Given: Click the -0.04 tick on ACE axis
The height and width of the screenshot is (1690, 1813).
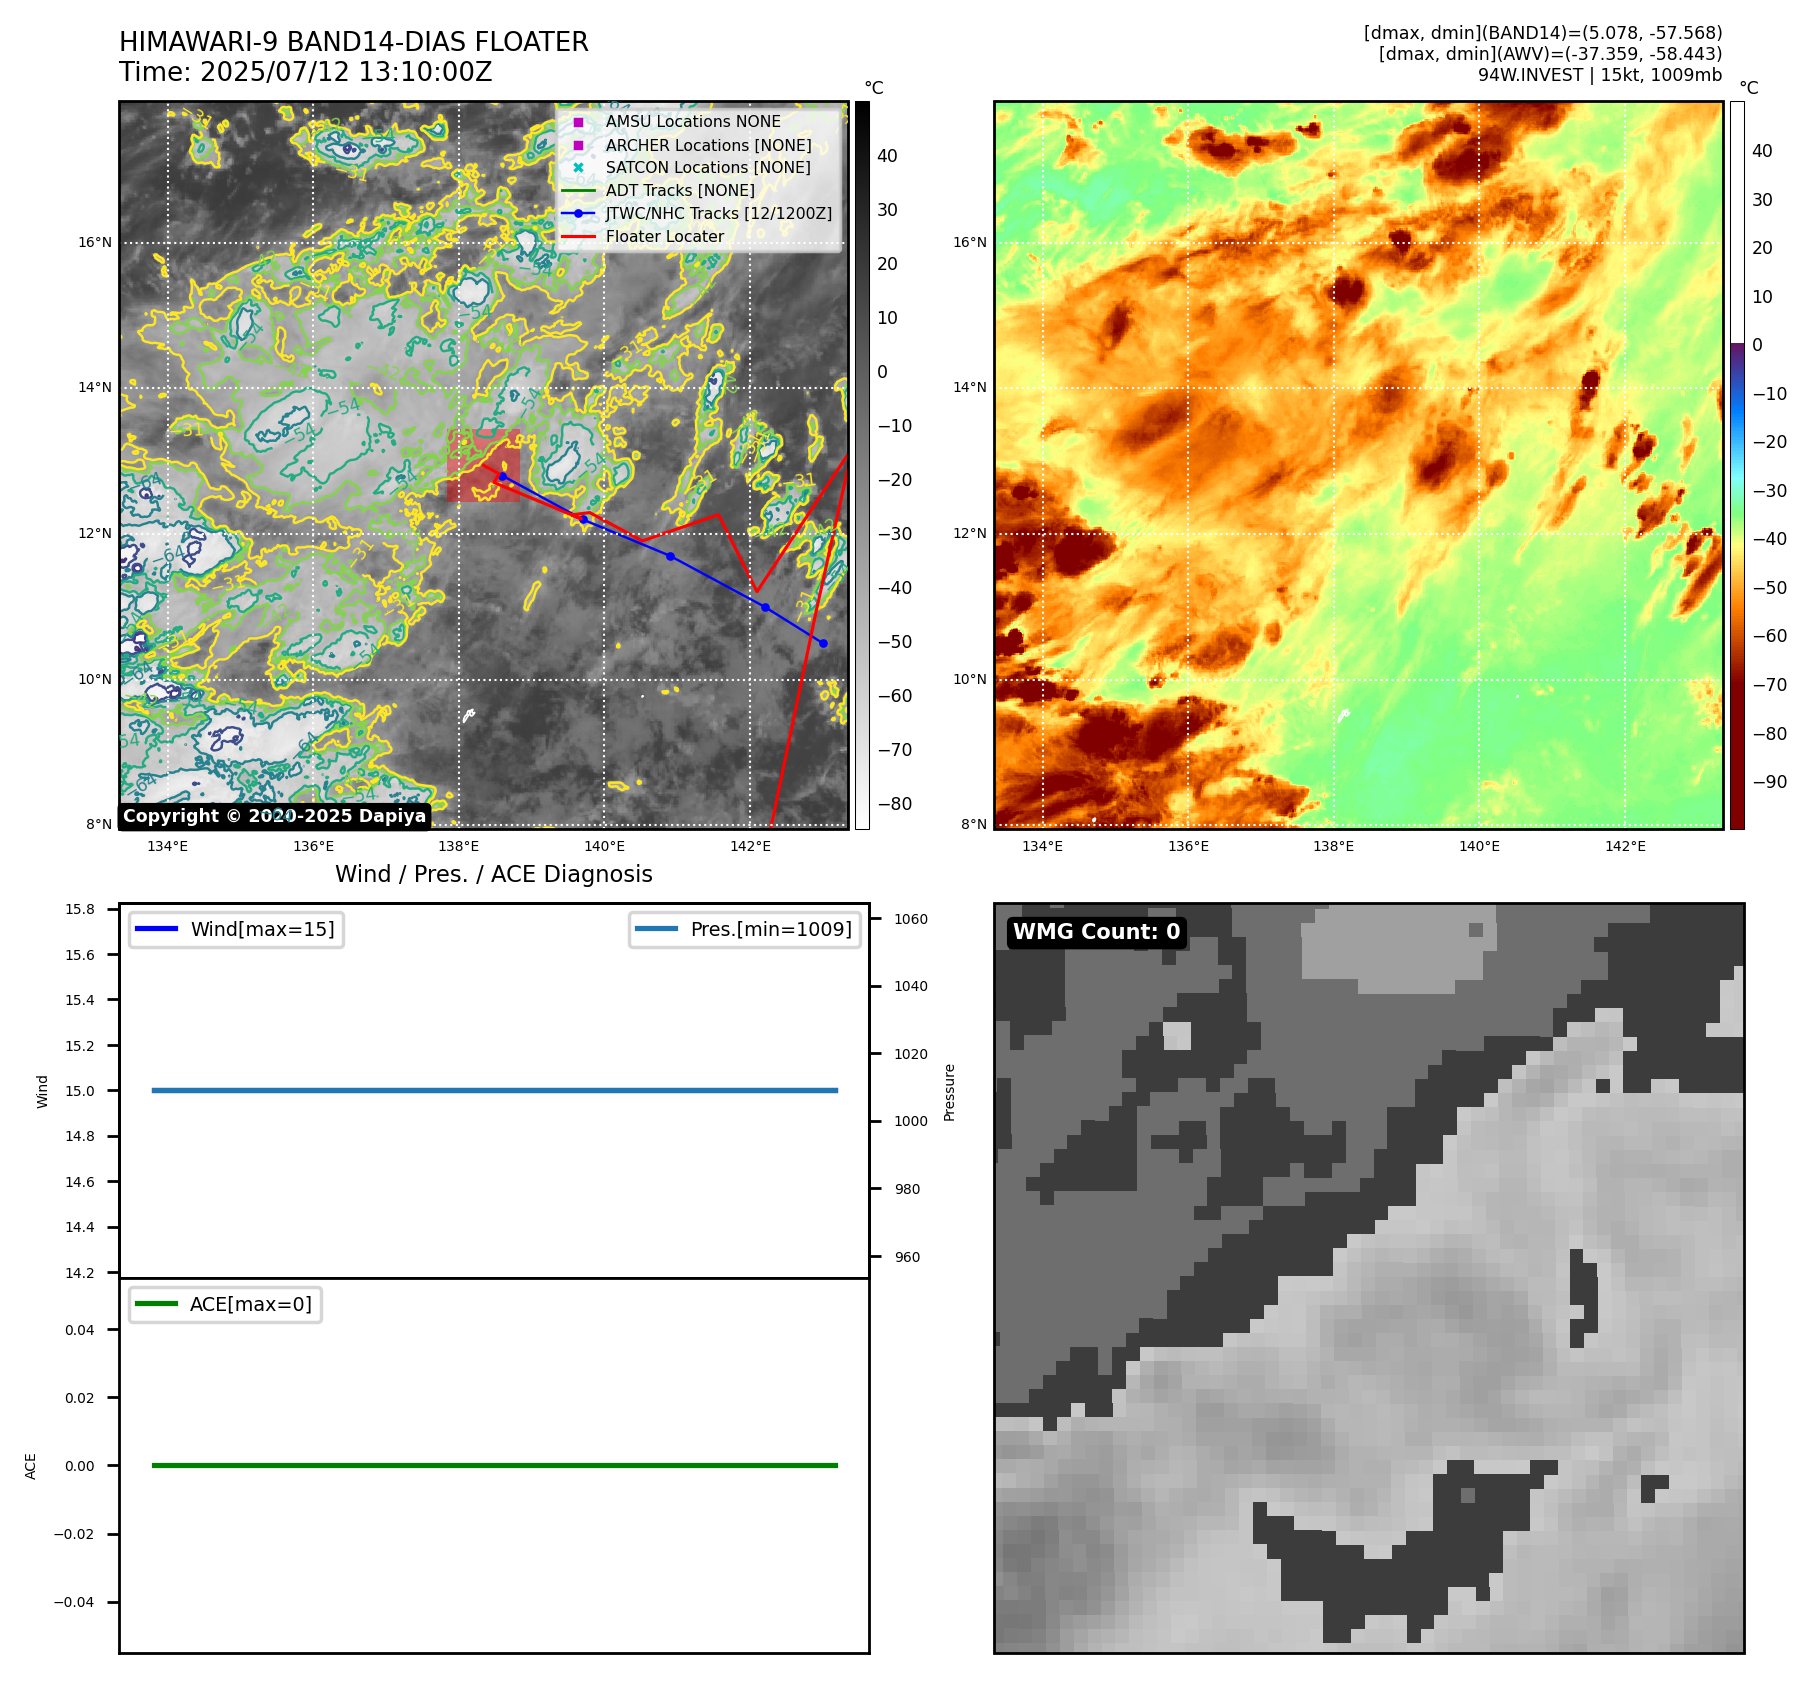Looking at the screenshot, I should 74,1602.
